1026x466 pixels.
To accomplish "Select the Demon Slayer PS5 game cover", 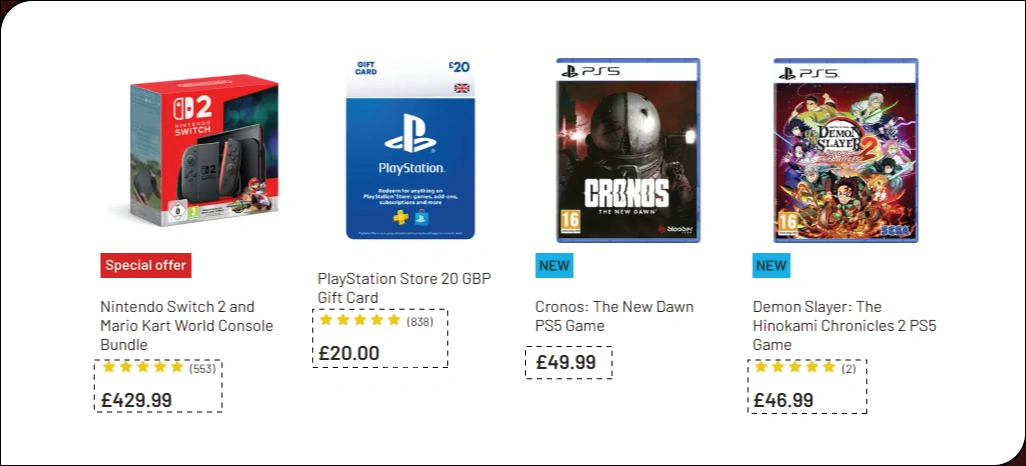I will click(845, 150).
